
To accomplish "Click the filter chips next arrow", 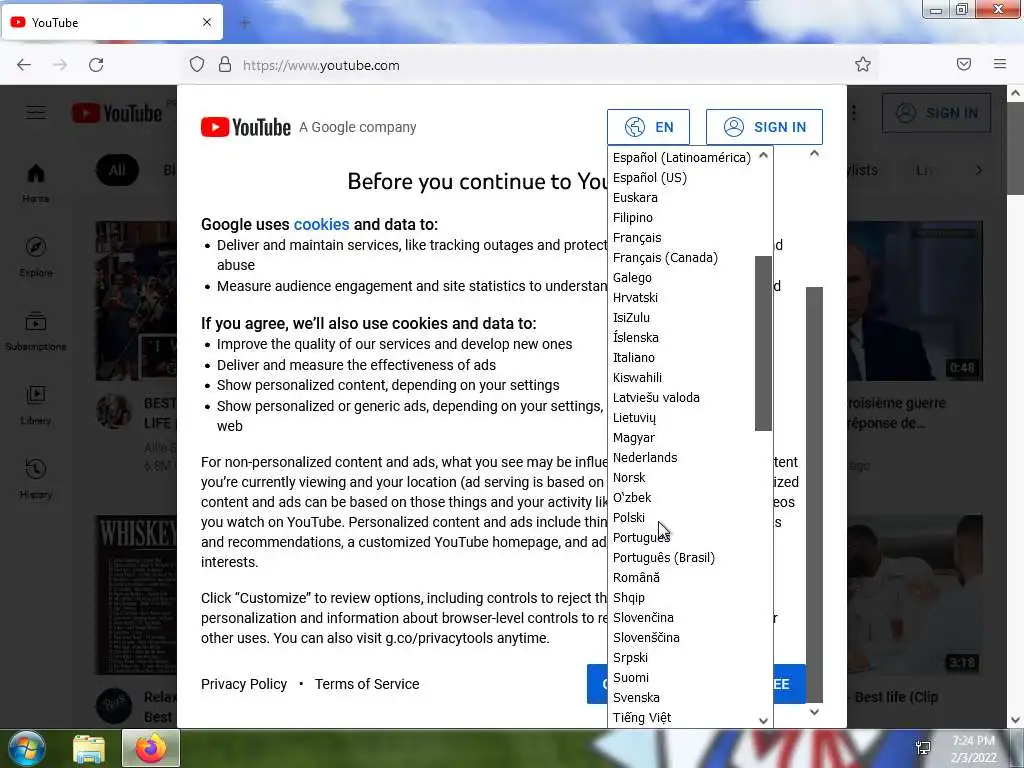I will tap(978, 170).
